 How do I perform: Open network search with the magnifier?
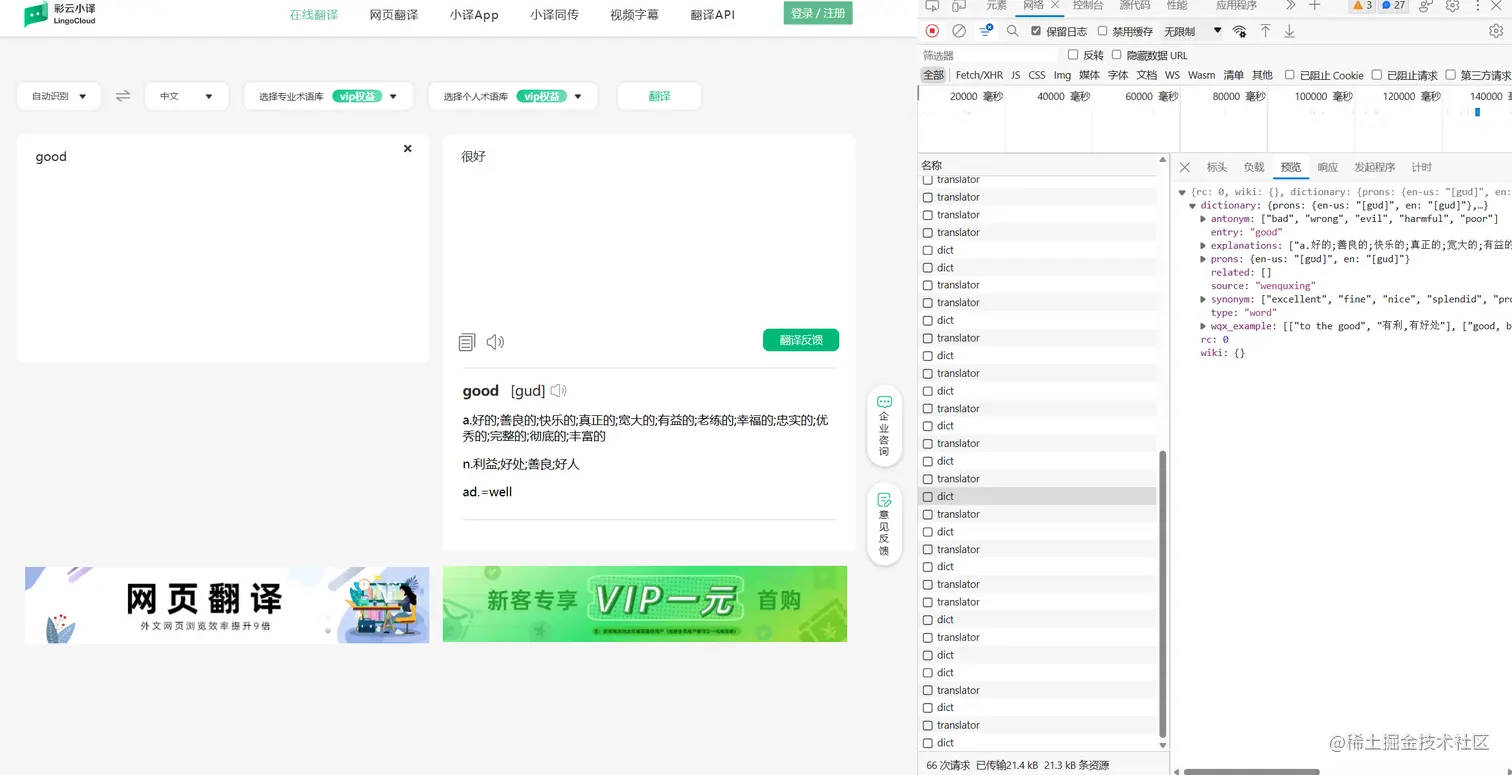click(x=1012, y=31)
